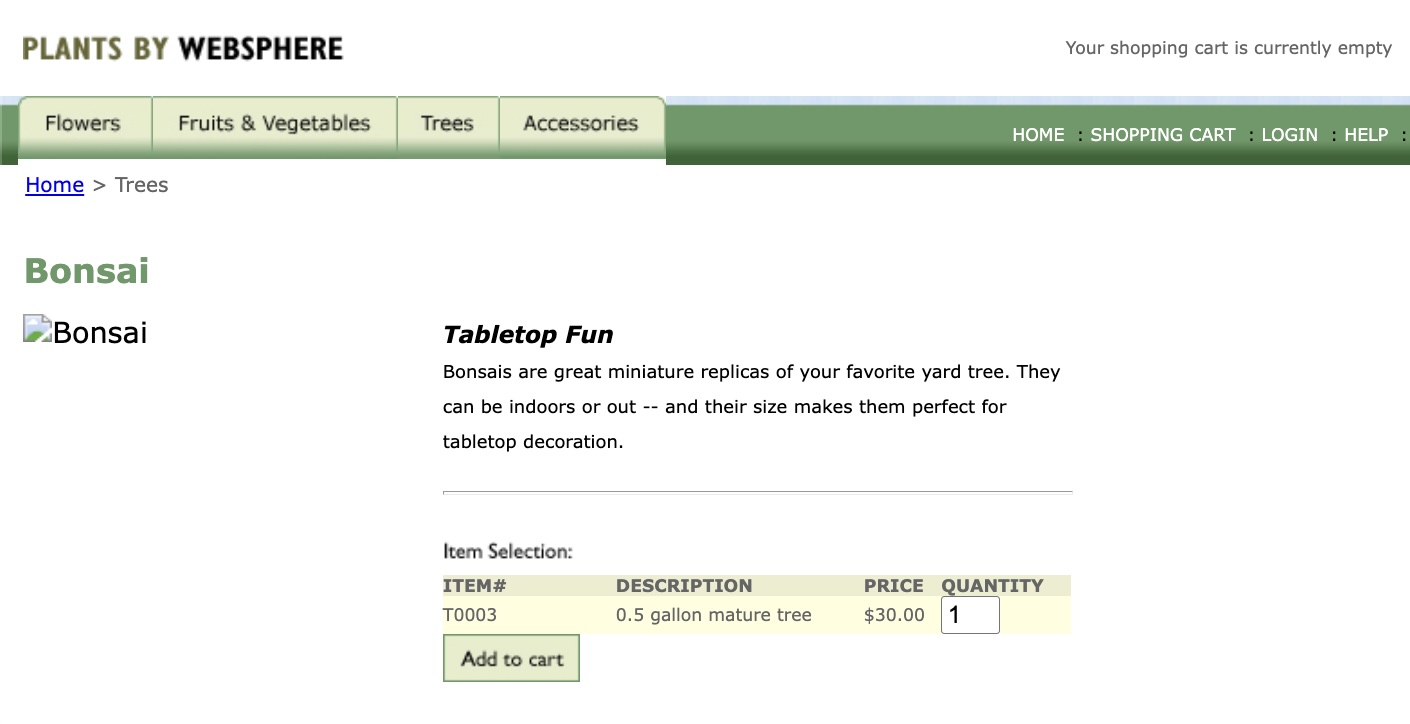The height and width of the screenshot is (724, 1410).
Task: Click the broken Bonsai product image
Action: tap(85, 332)
